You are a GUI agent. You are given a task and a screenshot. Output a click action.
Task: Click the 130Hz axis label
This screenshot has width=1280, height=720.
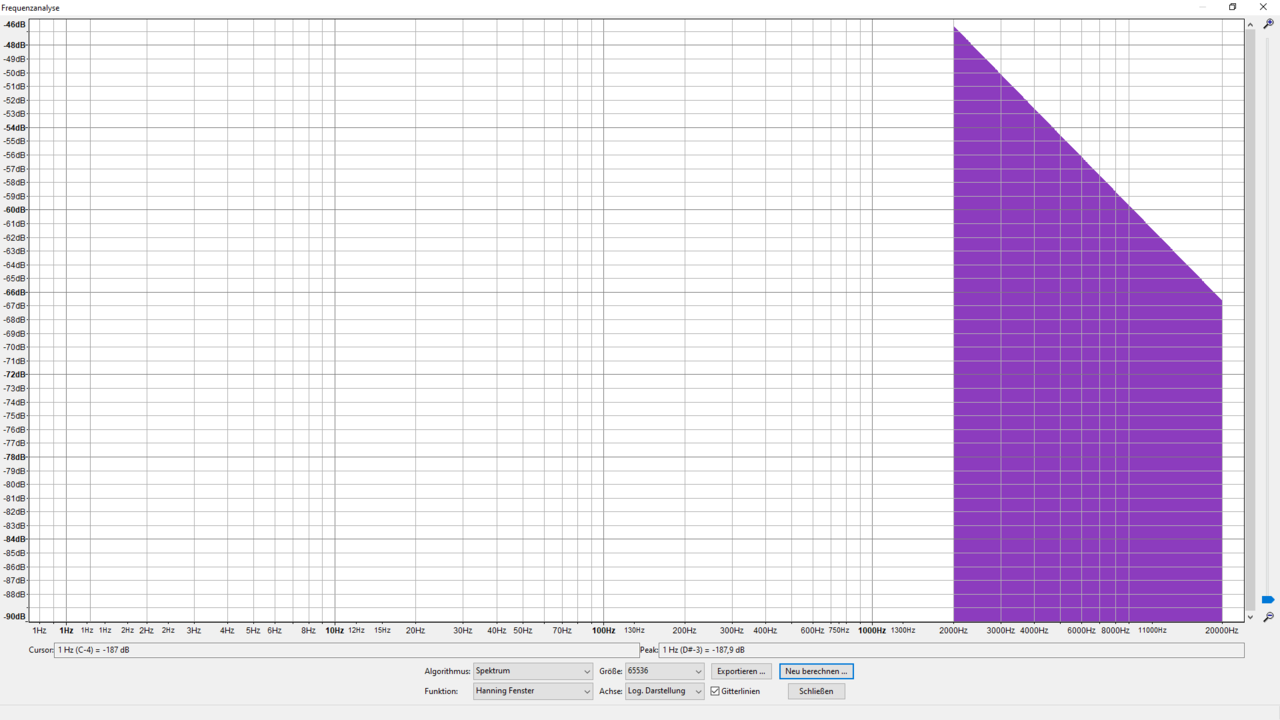tap(634, 630)
